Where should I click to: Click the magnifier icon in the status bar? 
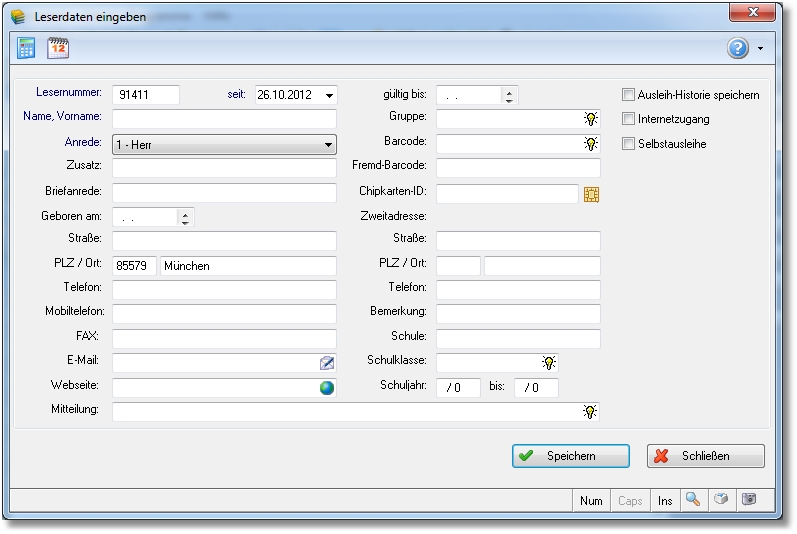pos(692,500)
